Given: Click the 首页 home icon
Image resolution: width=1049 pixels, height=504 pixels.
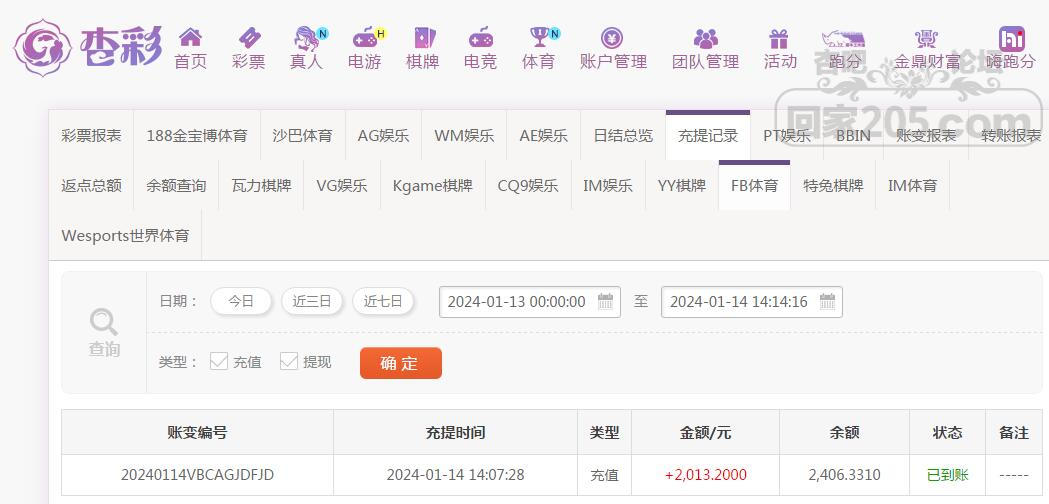Looking at the screenshot, I should [190, 38].
